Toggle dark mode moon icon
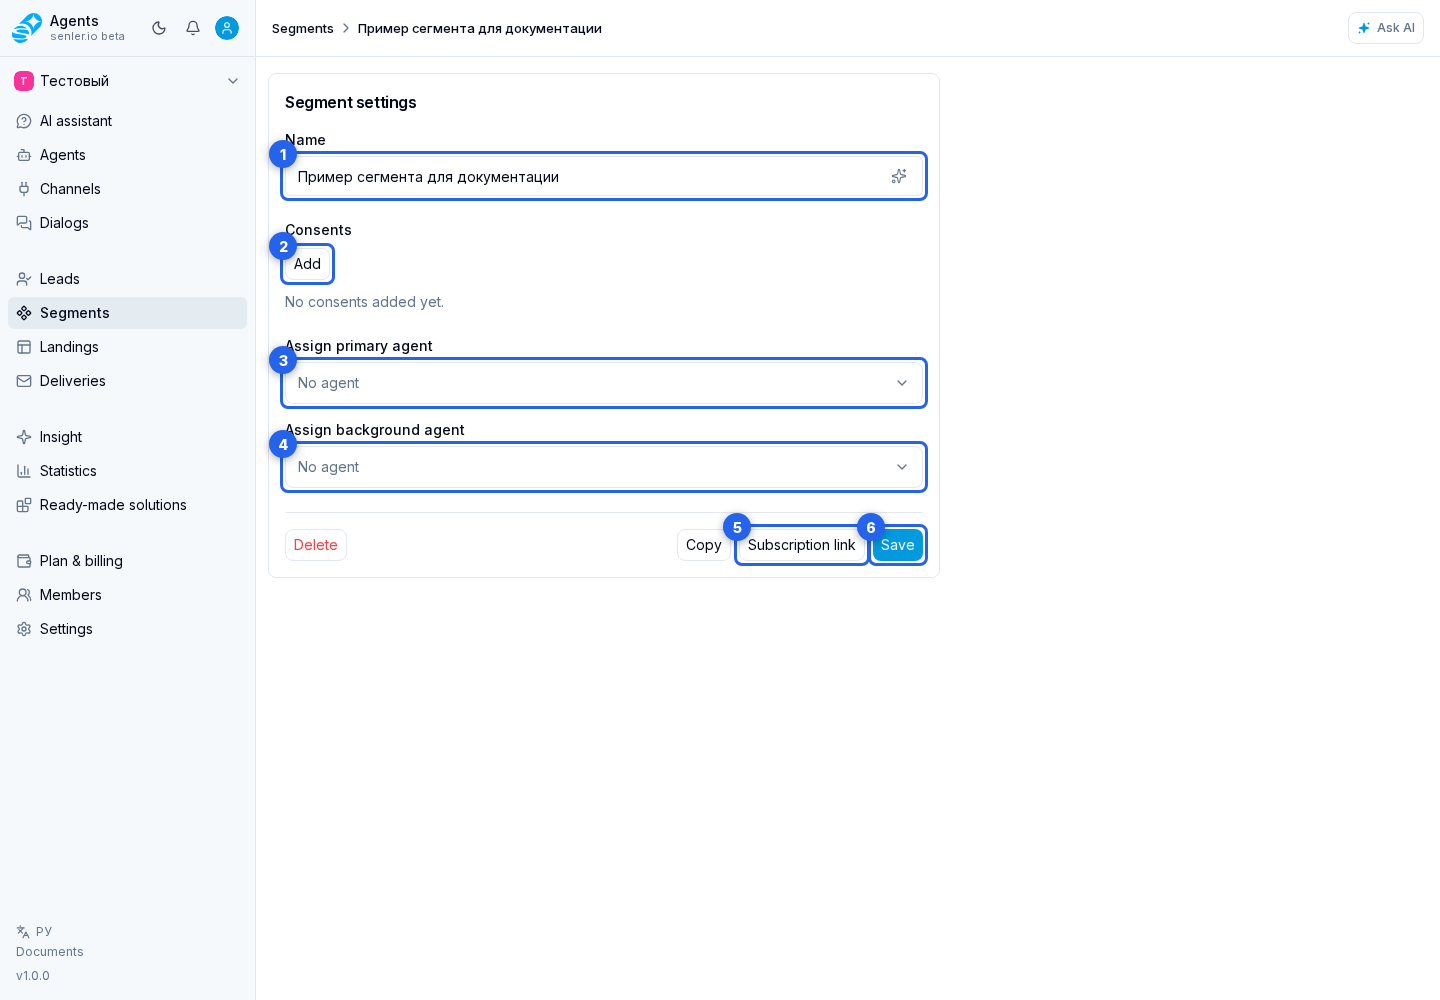This screenshot has width=1440, height=1000. pos(159,28)
